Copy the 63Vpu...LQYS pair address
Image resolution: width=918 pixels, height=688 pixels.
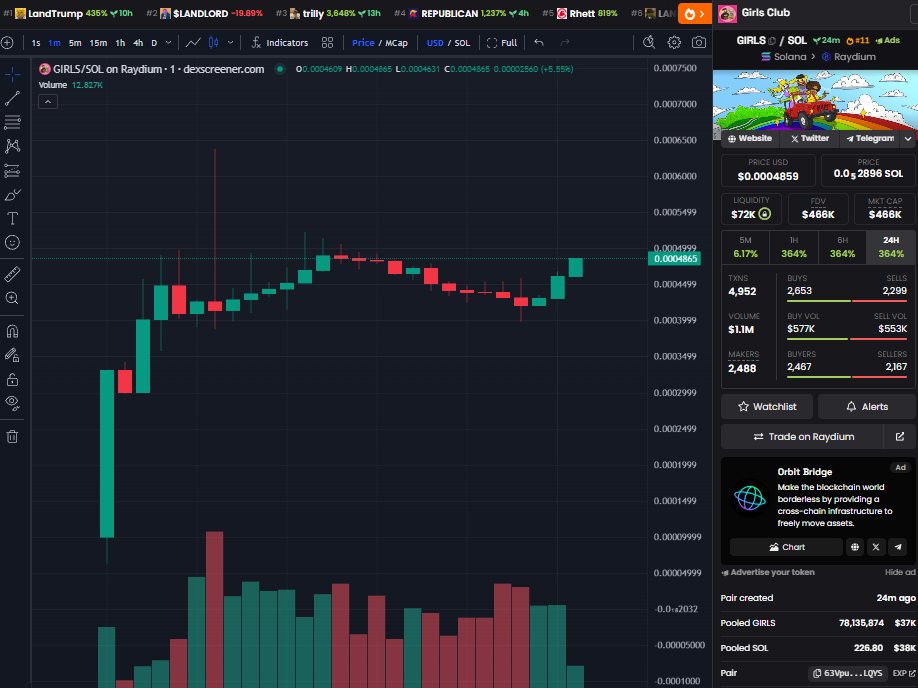[848, 673]
